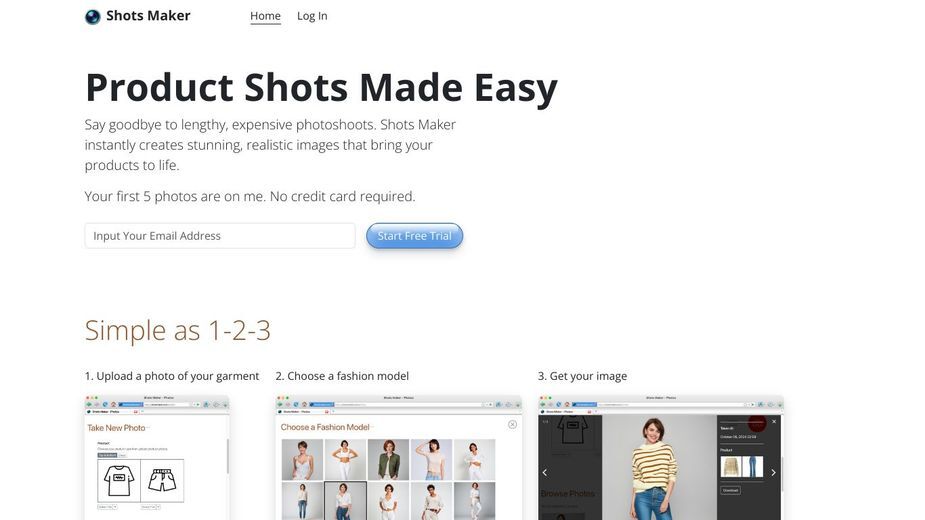Click the left arrow in image viewer
This screenshot has width=925, height=520.
544,472
